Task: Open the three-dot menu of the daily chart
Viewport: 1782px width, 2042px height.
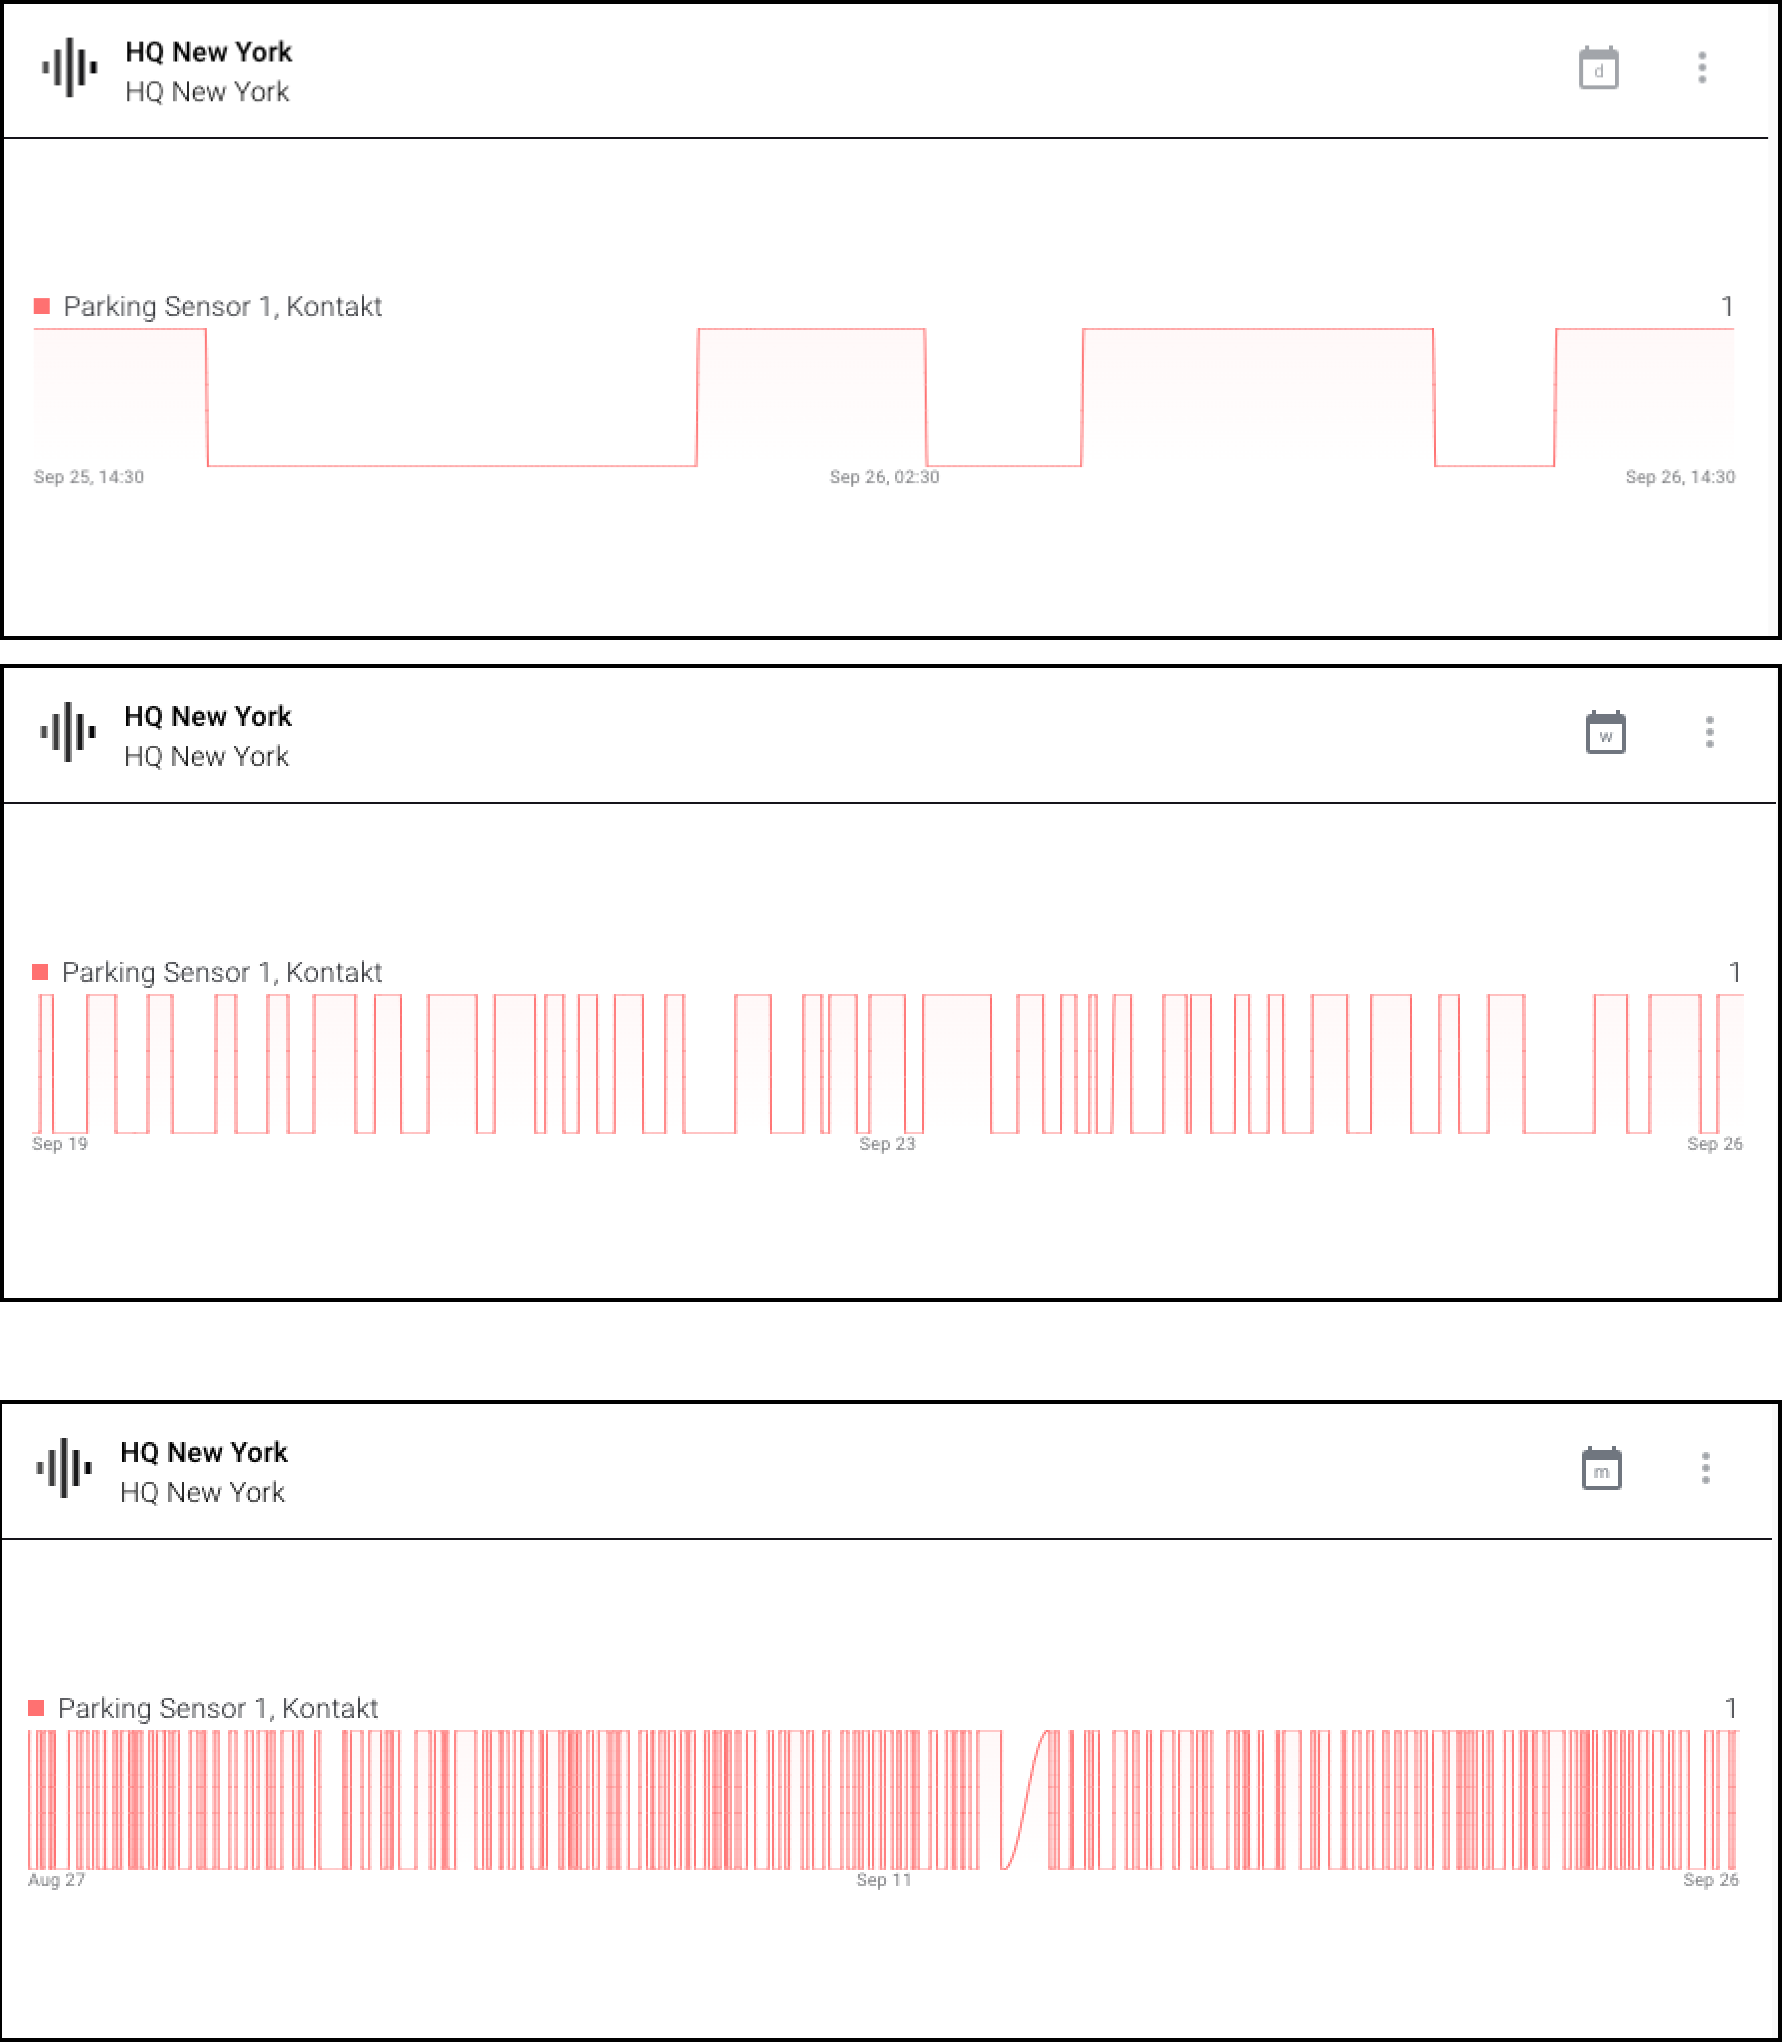Action: 1702,68
